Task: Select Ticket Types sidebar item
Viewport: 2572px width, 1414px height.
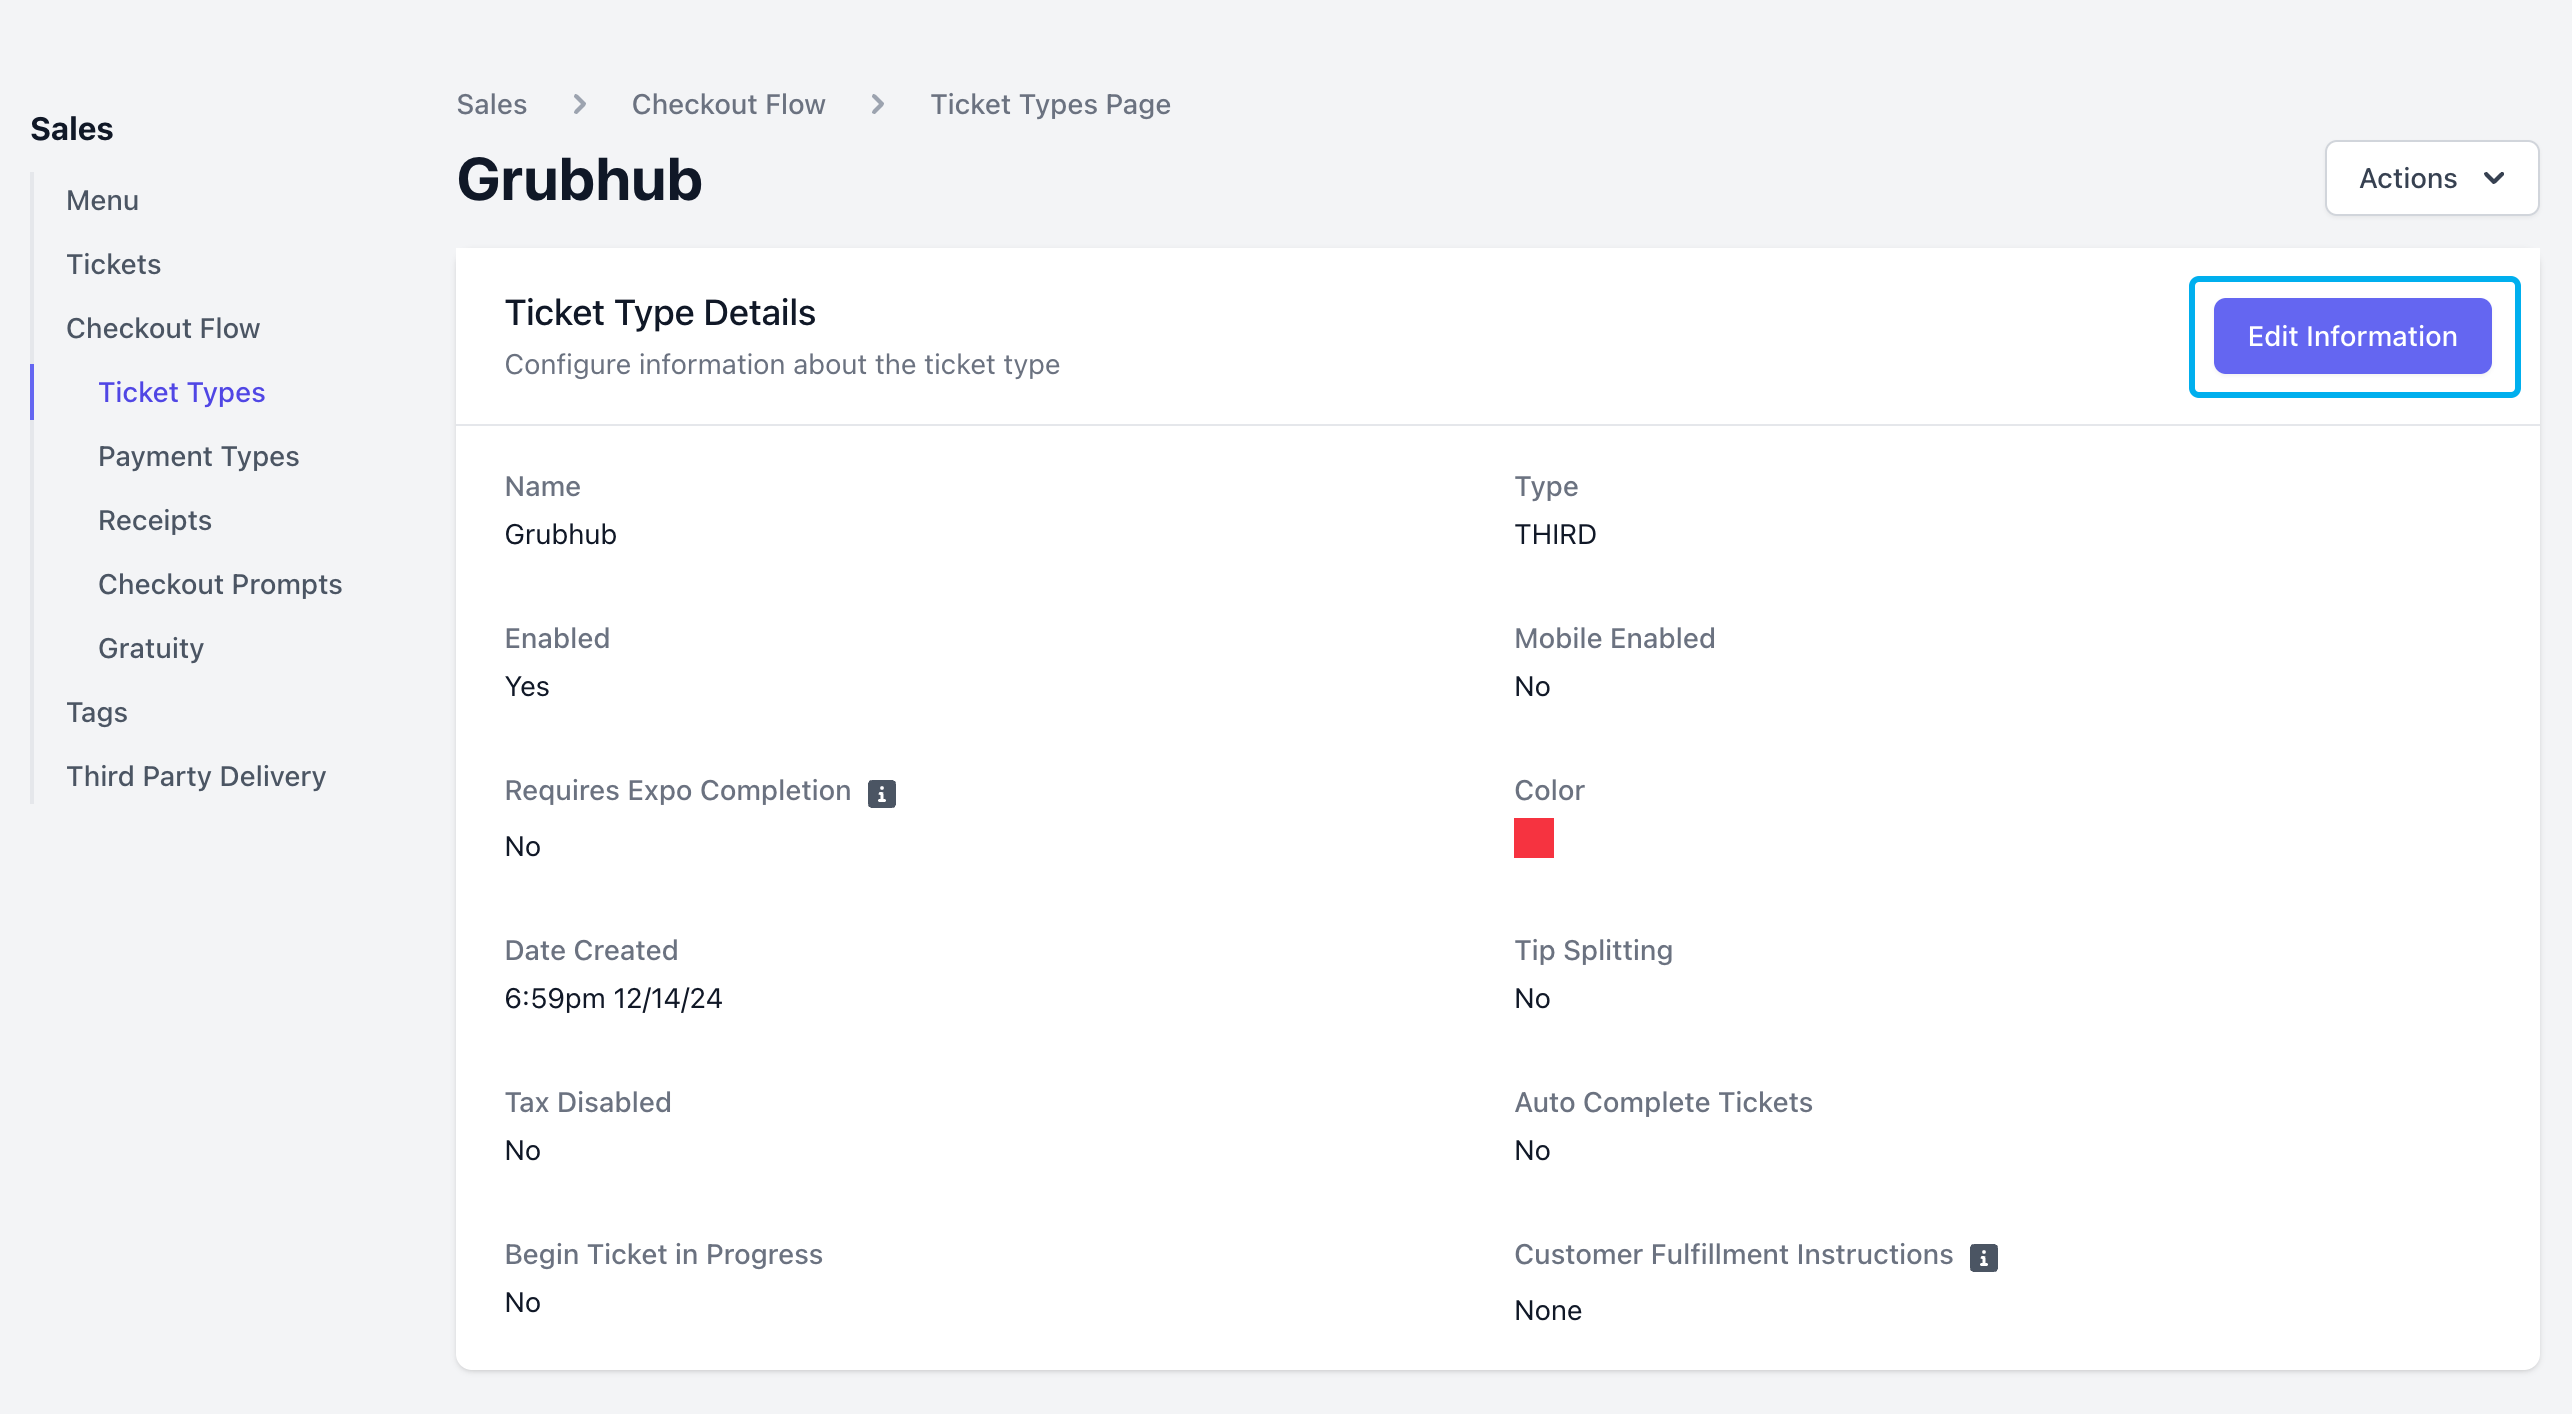Action: coord(181,392)
